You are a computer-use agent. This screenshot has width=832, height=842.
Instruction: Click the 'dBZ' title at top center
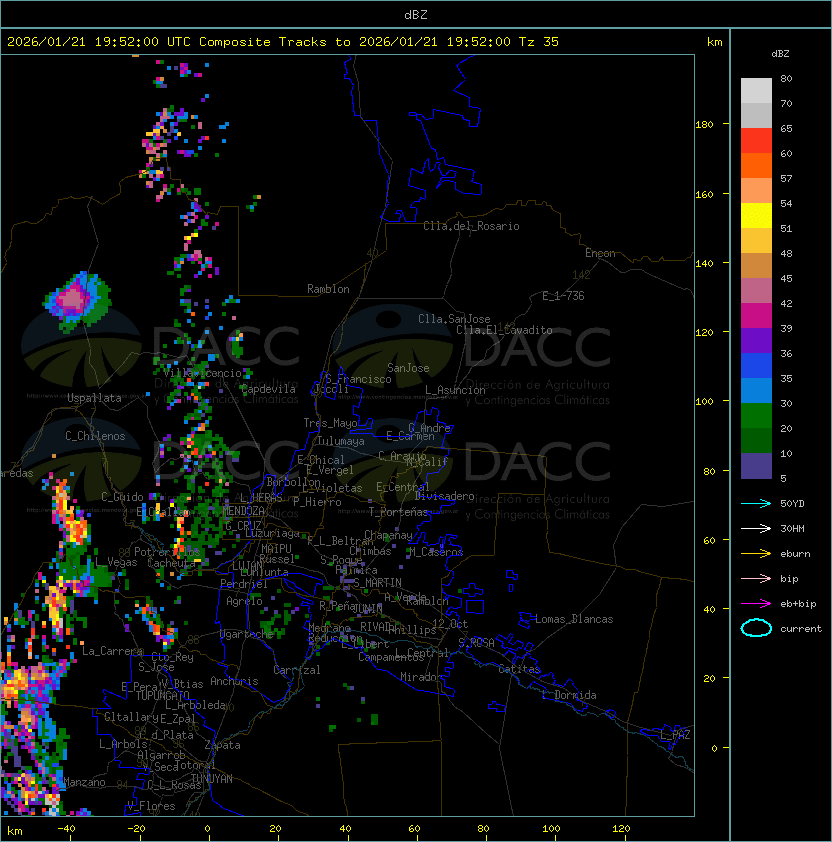coord(416,15)
